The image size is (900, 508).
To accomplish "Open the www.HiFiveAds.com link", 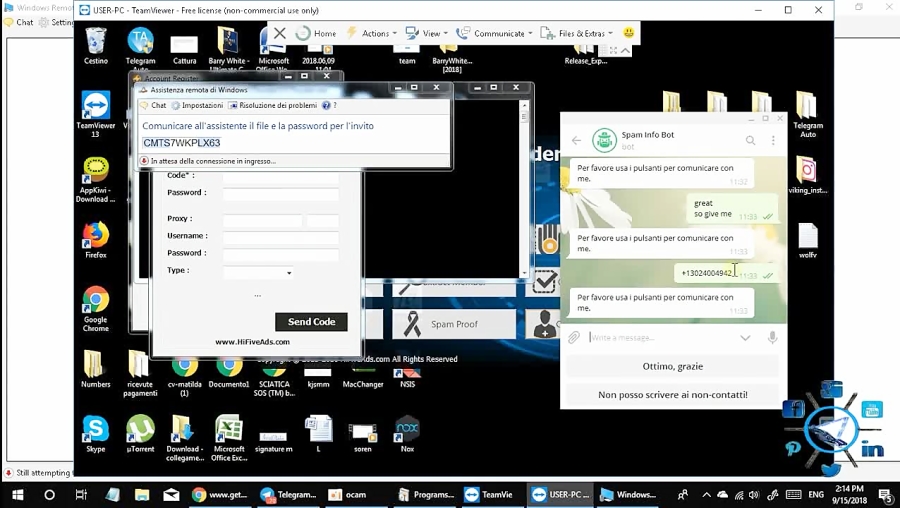I will 253,342.
